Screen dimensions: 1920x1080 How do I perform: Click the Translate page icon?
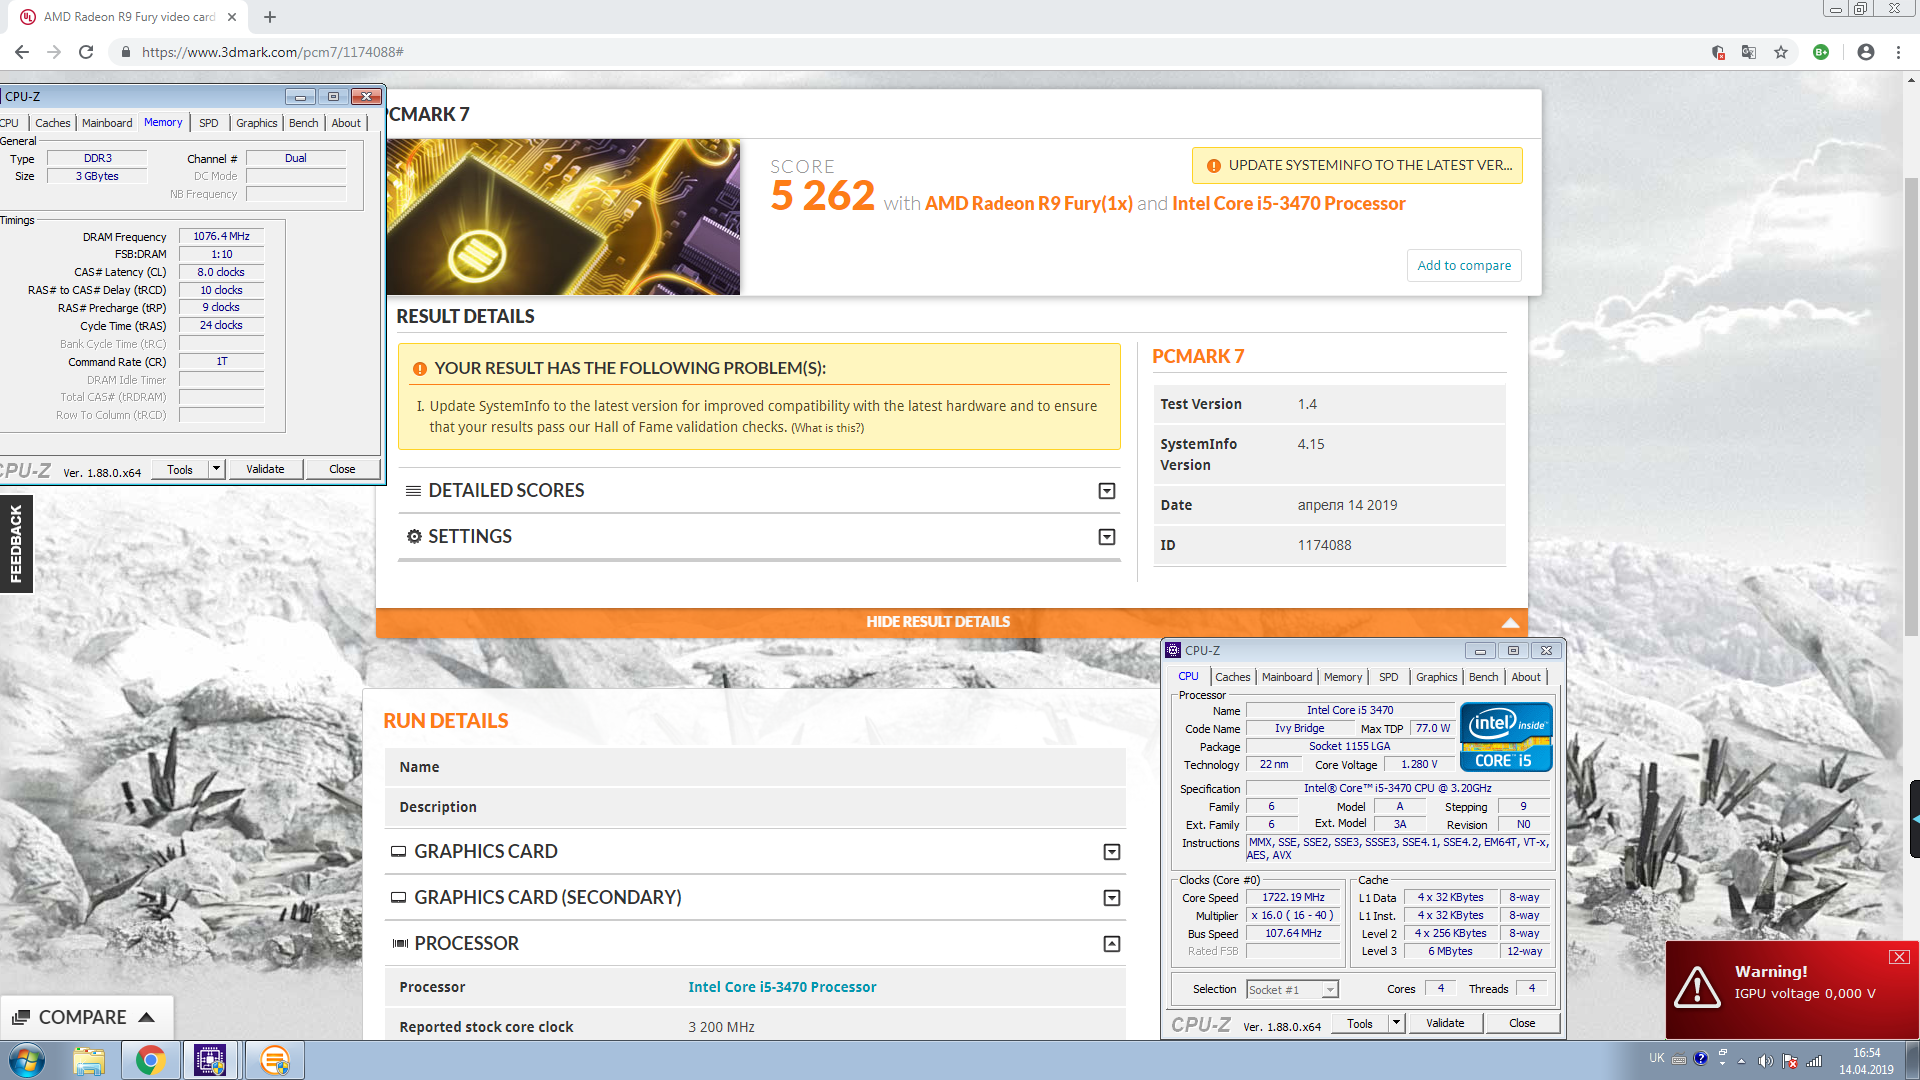pyautogui.click(x=1749, y=52)
